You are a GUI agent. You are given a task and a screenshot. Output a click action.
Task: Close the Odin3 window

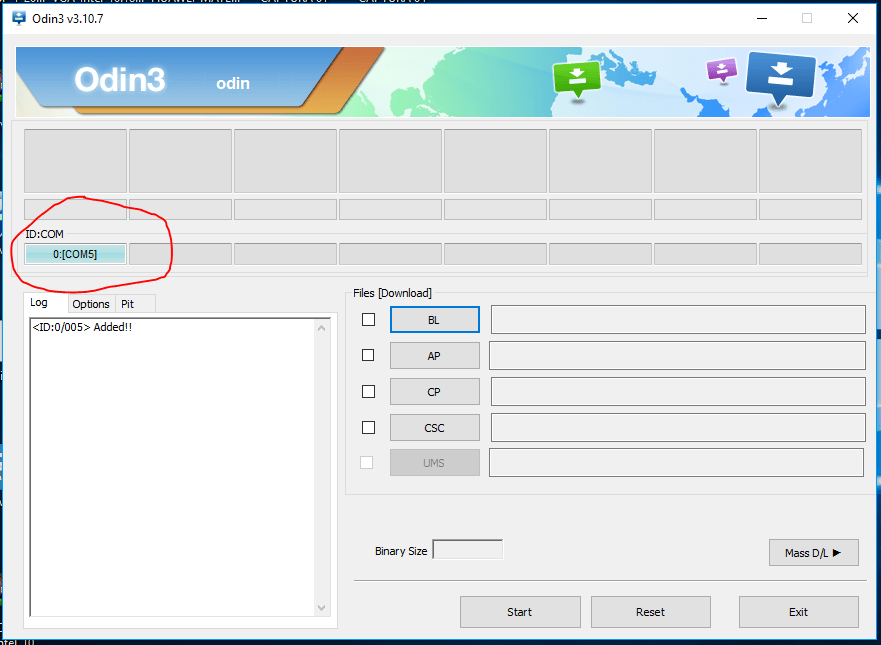pyautogui.click(x=852, y=18)
